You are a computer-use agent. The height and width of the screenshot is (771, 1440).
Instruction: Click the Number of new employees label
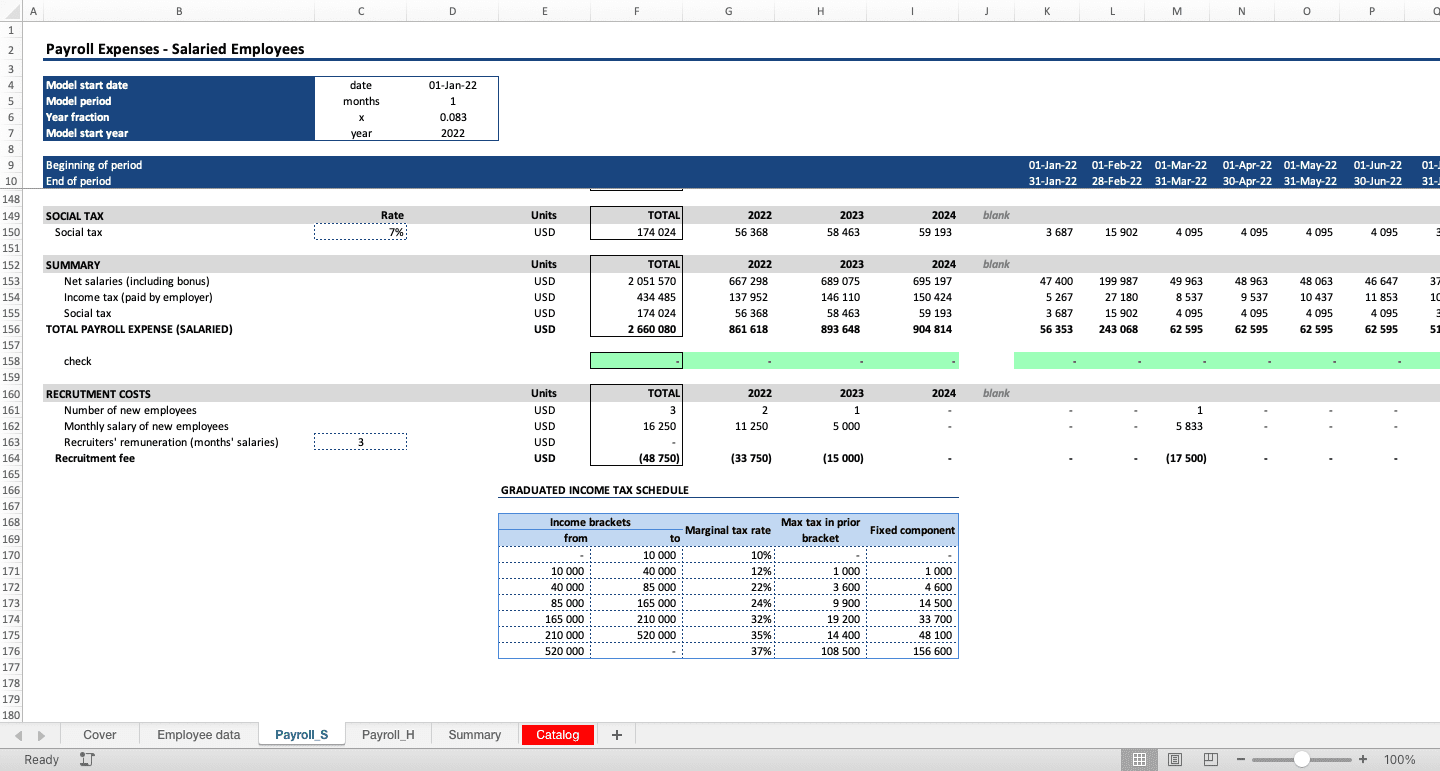(130, 410)
